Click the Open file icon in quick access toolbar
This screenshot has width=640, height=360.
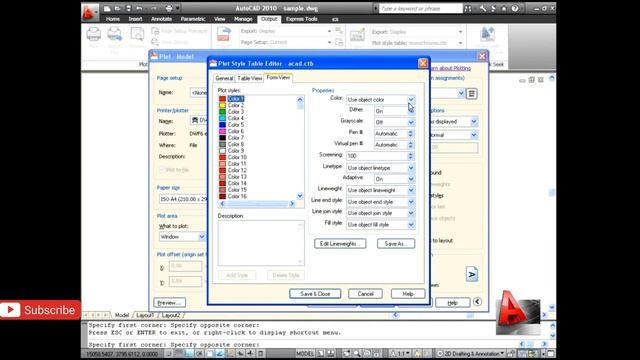click(x=118, y=8)
